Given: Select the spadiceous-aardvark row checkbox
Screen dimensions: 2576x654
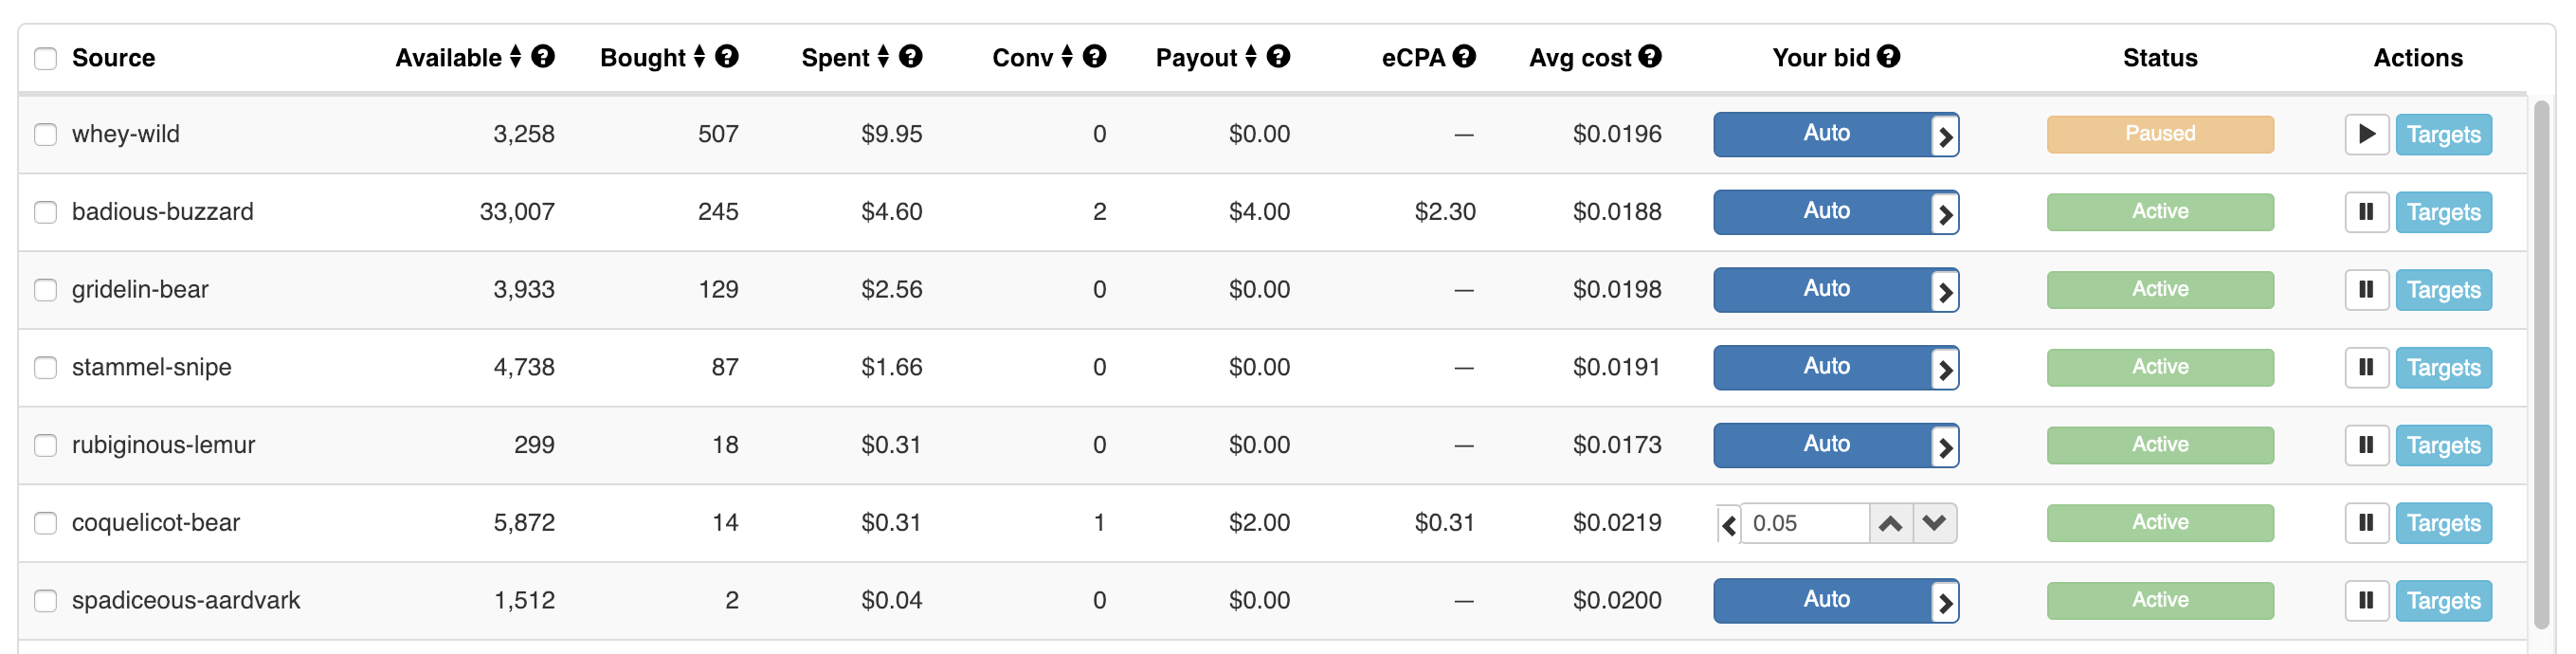Looking at the screenshot, I should (x=46, y=601).
